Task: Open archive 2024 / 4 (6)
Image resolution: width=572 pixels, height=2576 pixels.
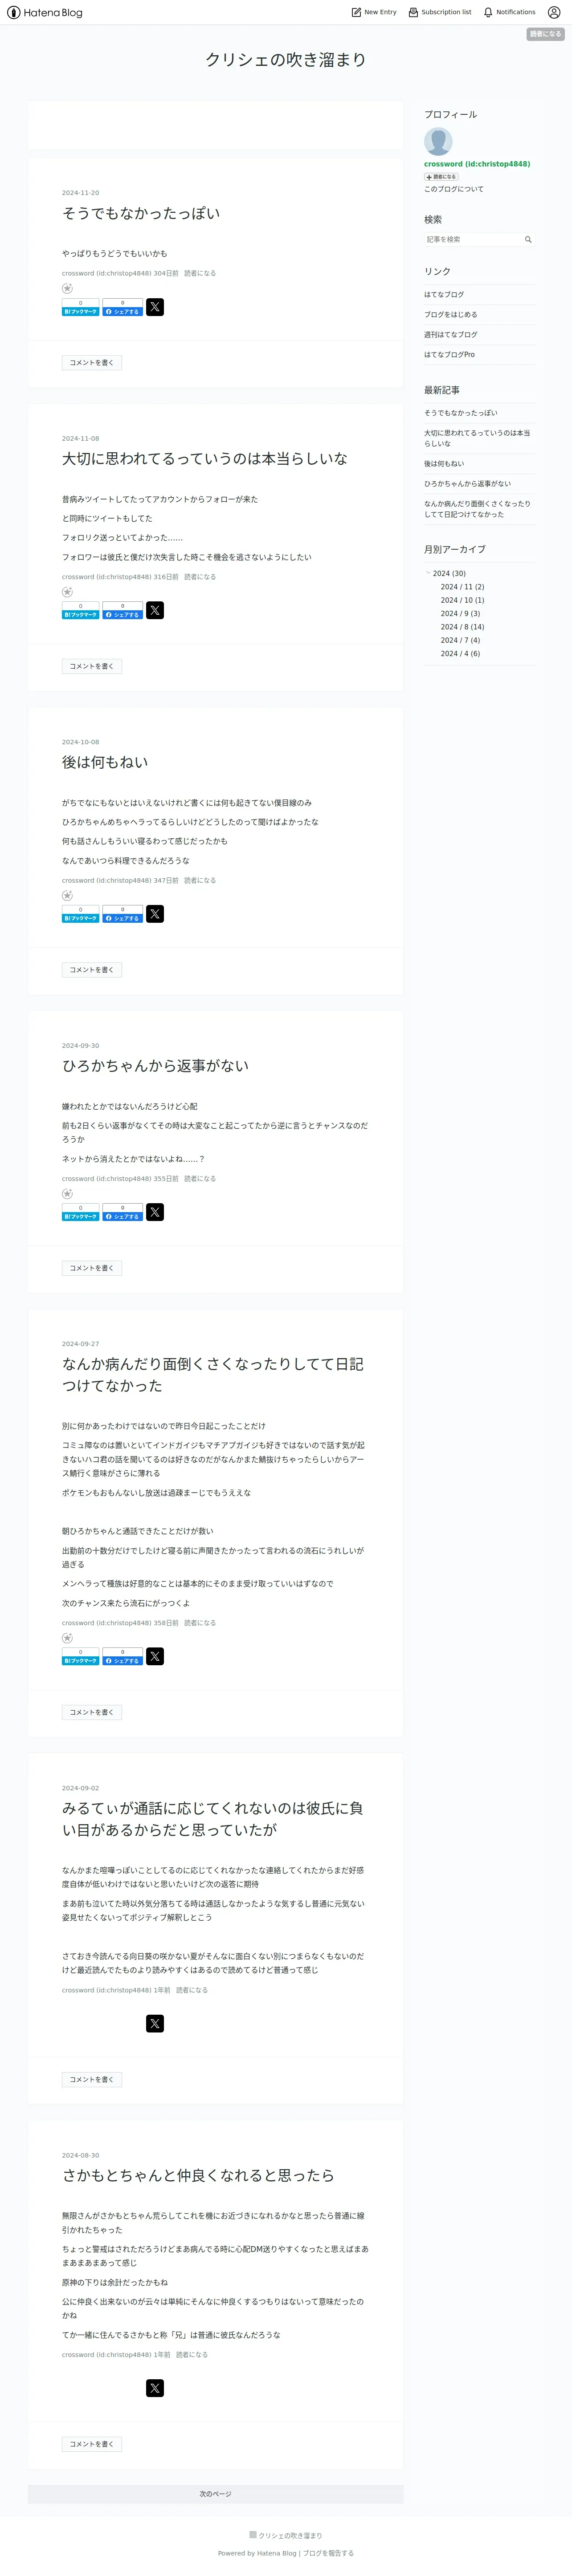Action: pyautogui.click(x=460, y=653)
